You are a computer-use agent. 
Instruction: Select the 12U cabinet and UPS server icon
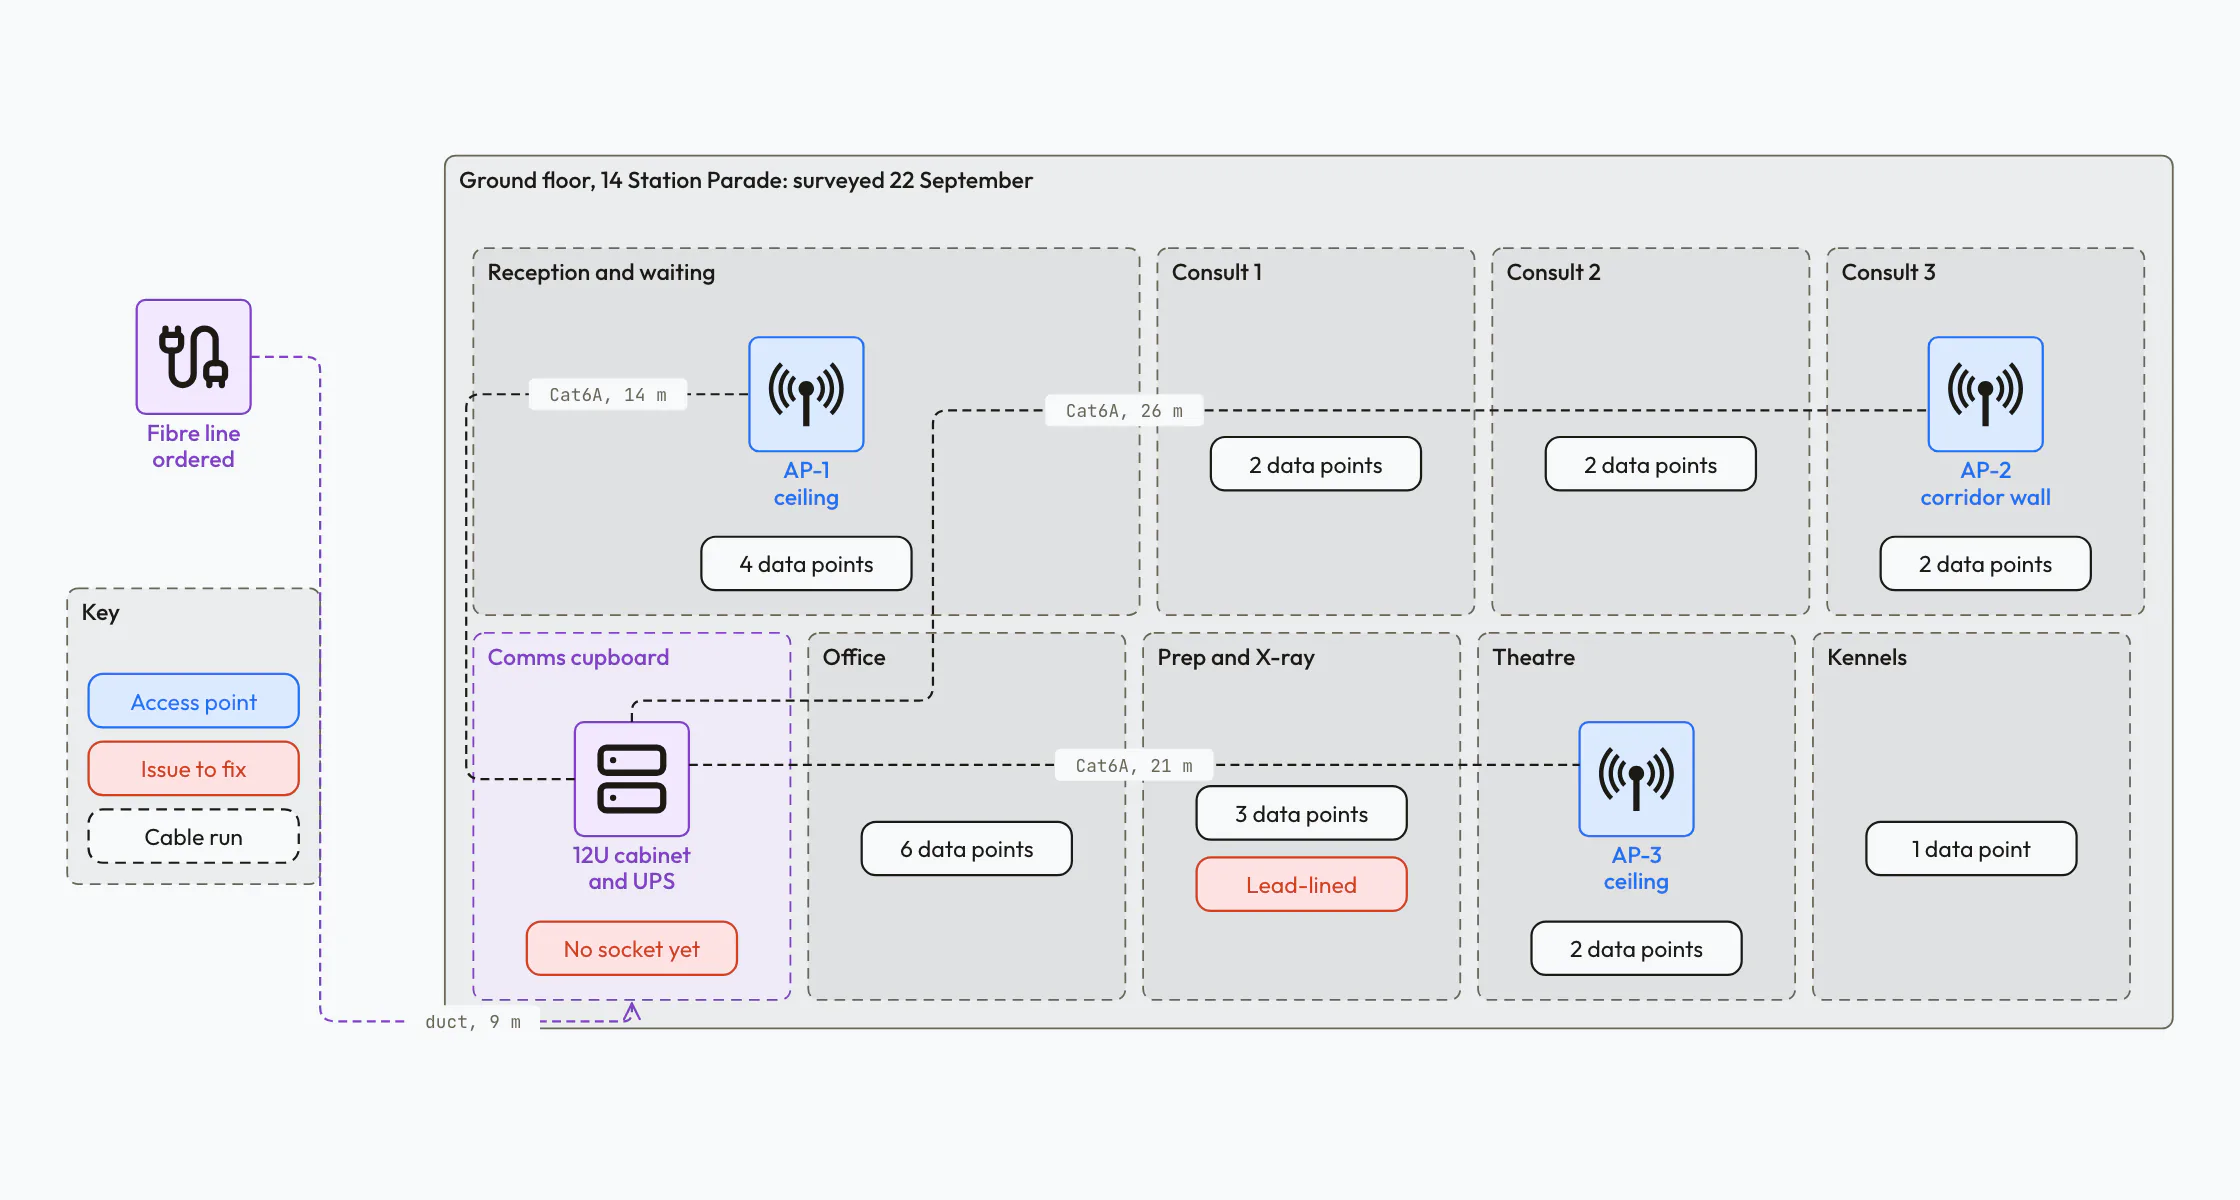[631, 779]
